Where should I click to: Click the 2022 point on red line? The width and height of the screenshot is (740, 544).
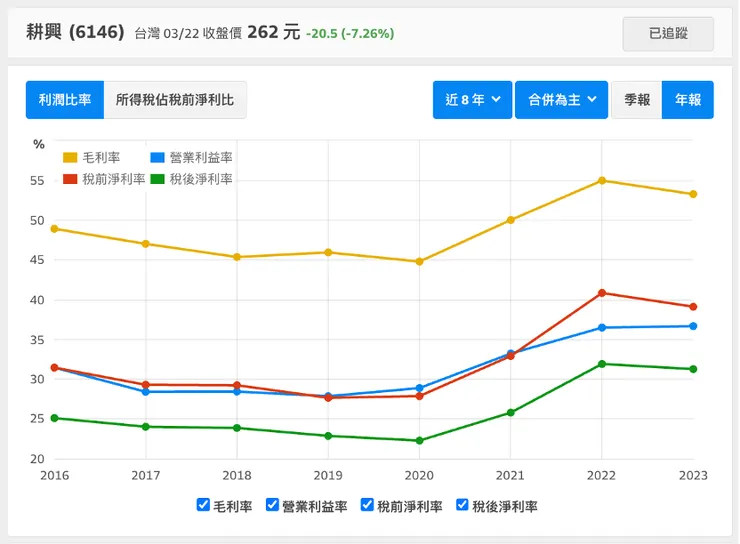tap(602, 293)
